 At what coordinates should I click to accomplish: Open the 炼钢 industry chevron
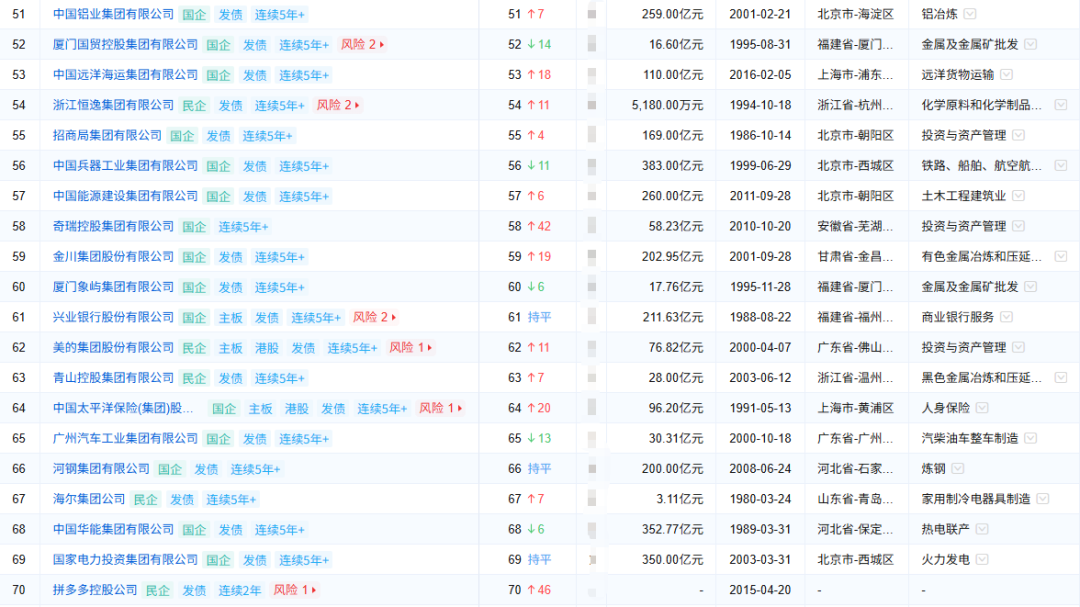pos(957,469)
